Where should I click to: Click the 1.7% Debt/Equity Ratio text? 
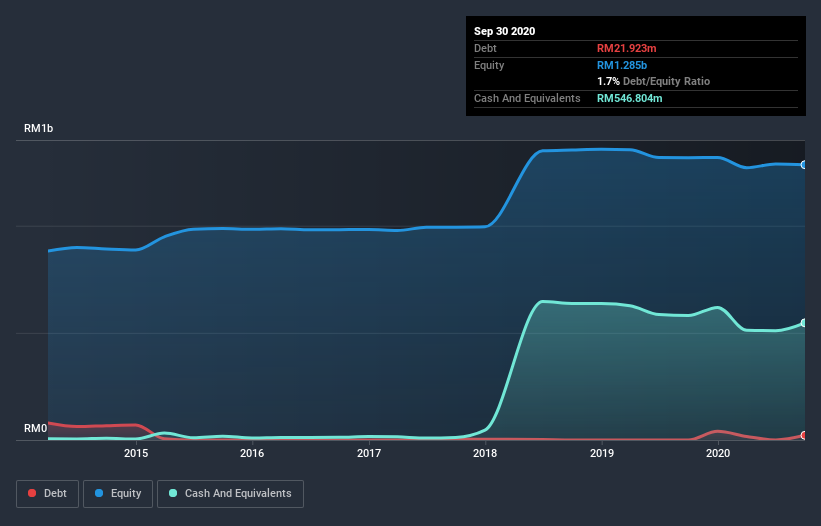(x=653, y=81)
